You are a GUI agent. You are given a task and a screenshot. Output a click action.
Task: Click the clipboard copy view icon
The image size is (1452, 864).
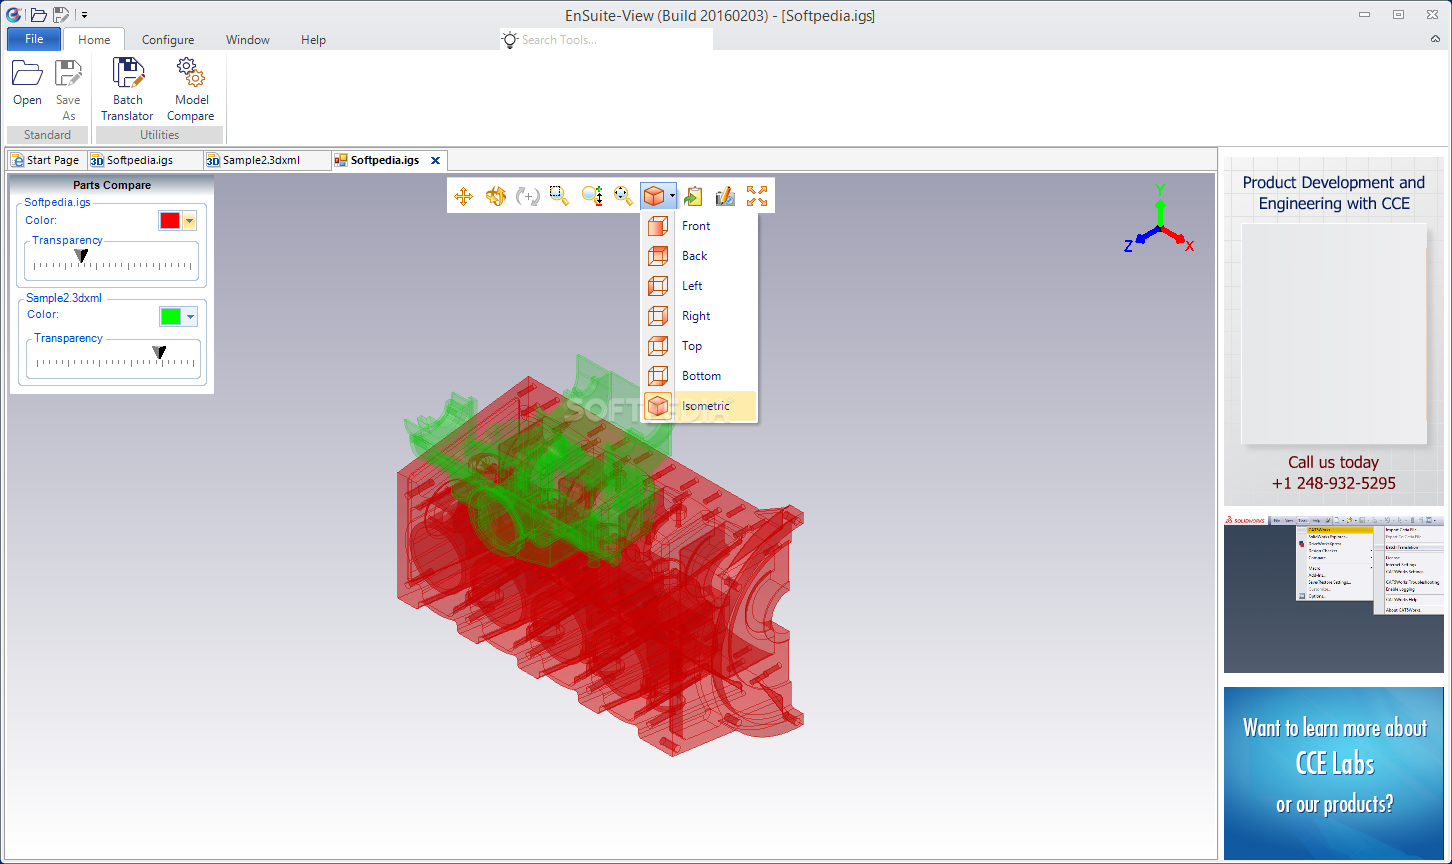(x=693, y=196)
